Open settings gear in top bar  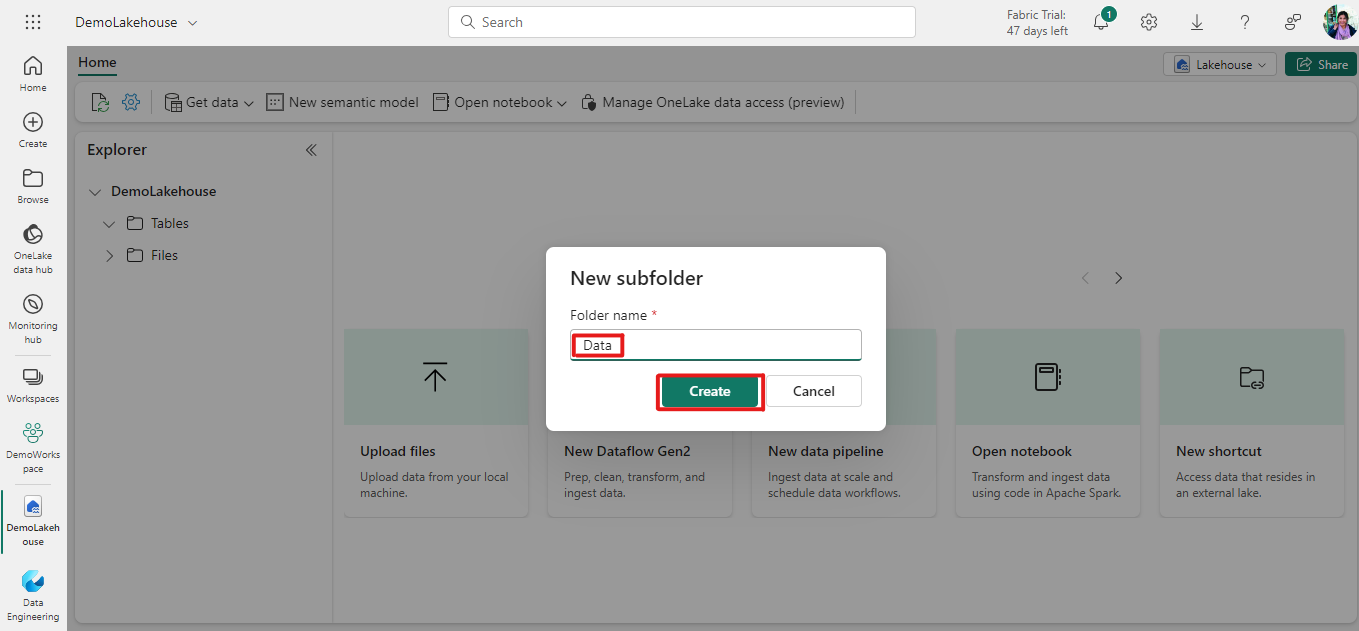(x=1149, y=22)
